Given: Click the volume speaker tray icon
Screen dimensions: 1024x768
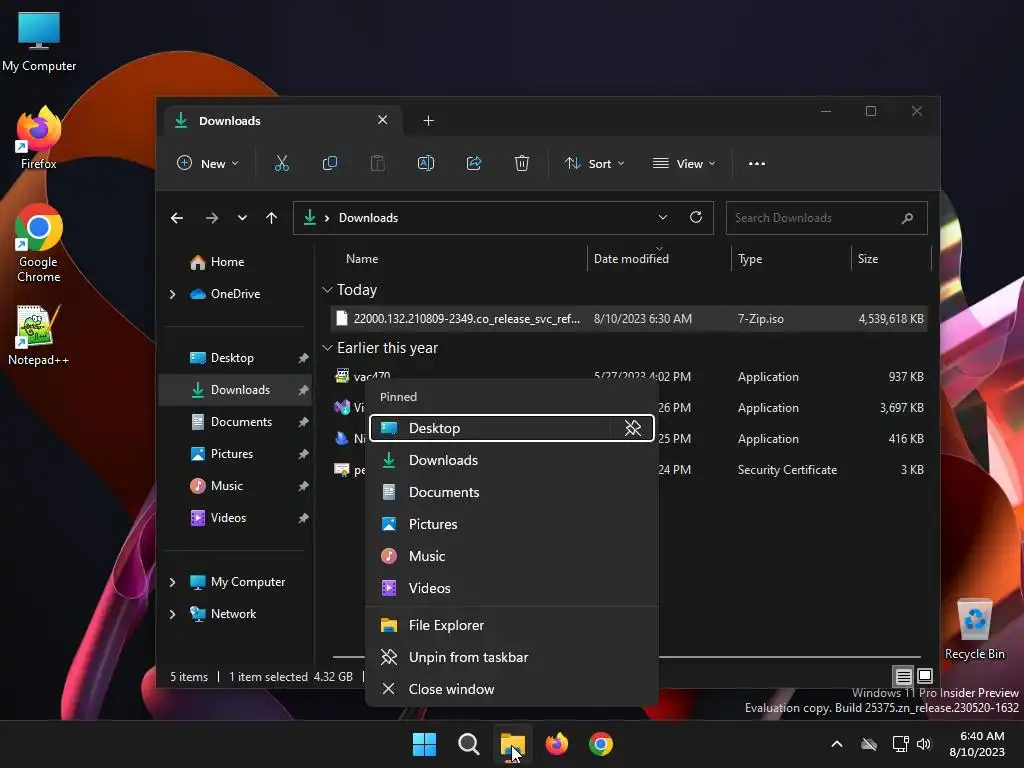Looking at the screenshot, I should pos(924,744).
